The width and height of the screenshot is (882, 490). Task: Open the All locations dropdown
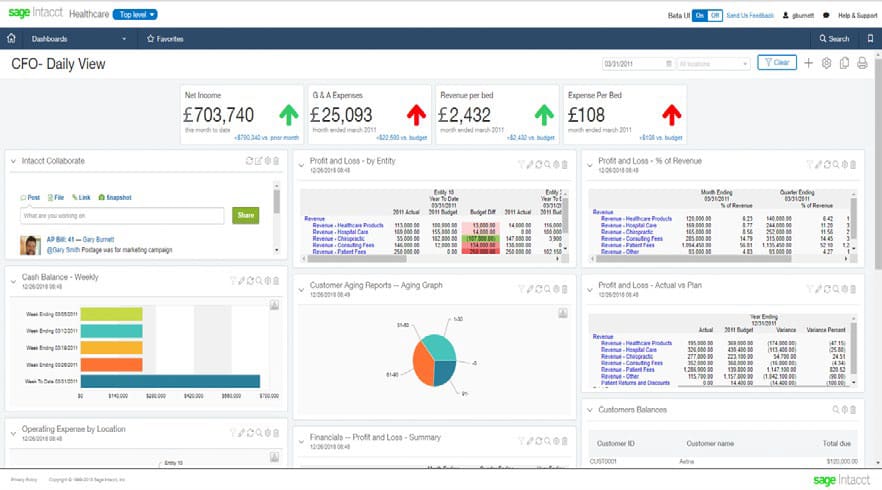coord(714,64)
